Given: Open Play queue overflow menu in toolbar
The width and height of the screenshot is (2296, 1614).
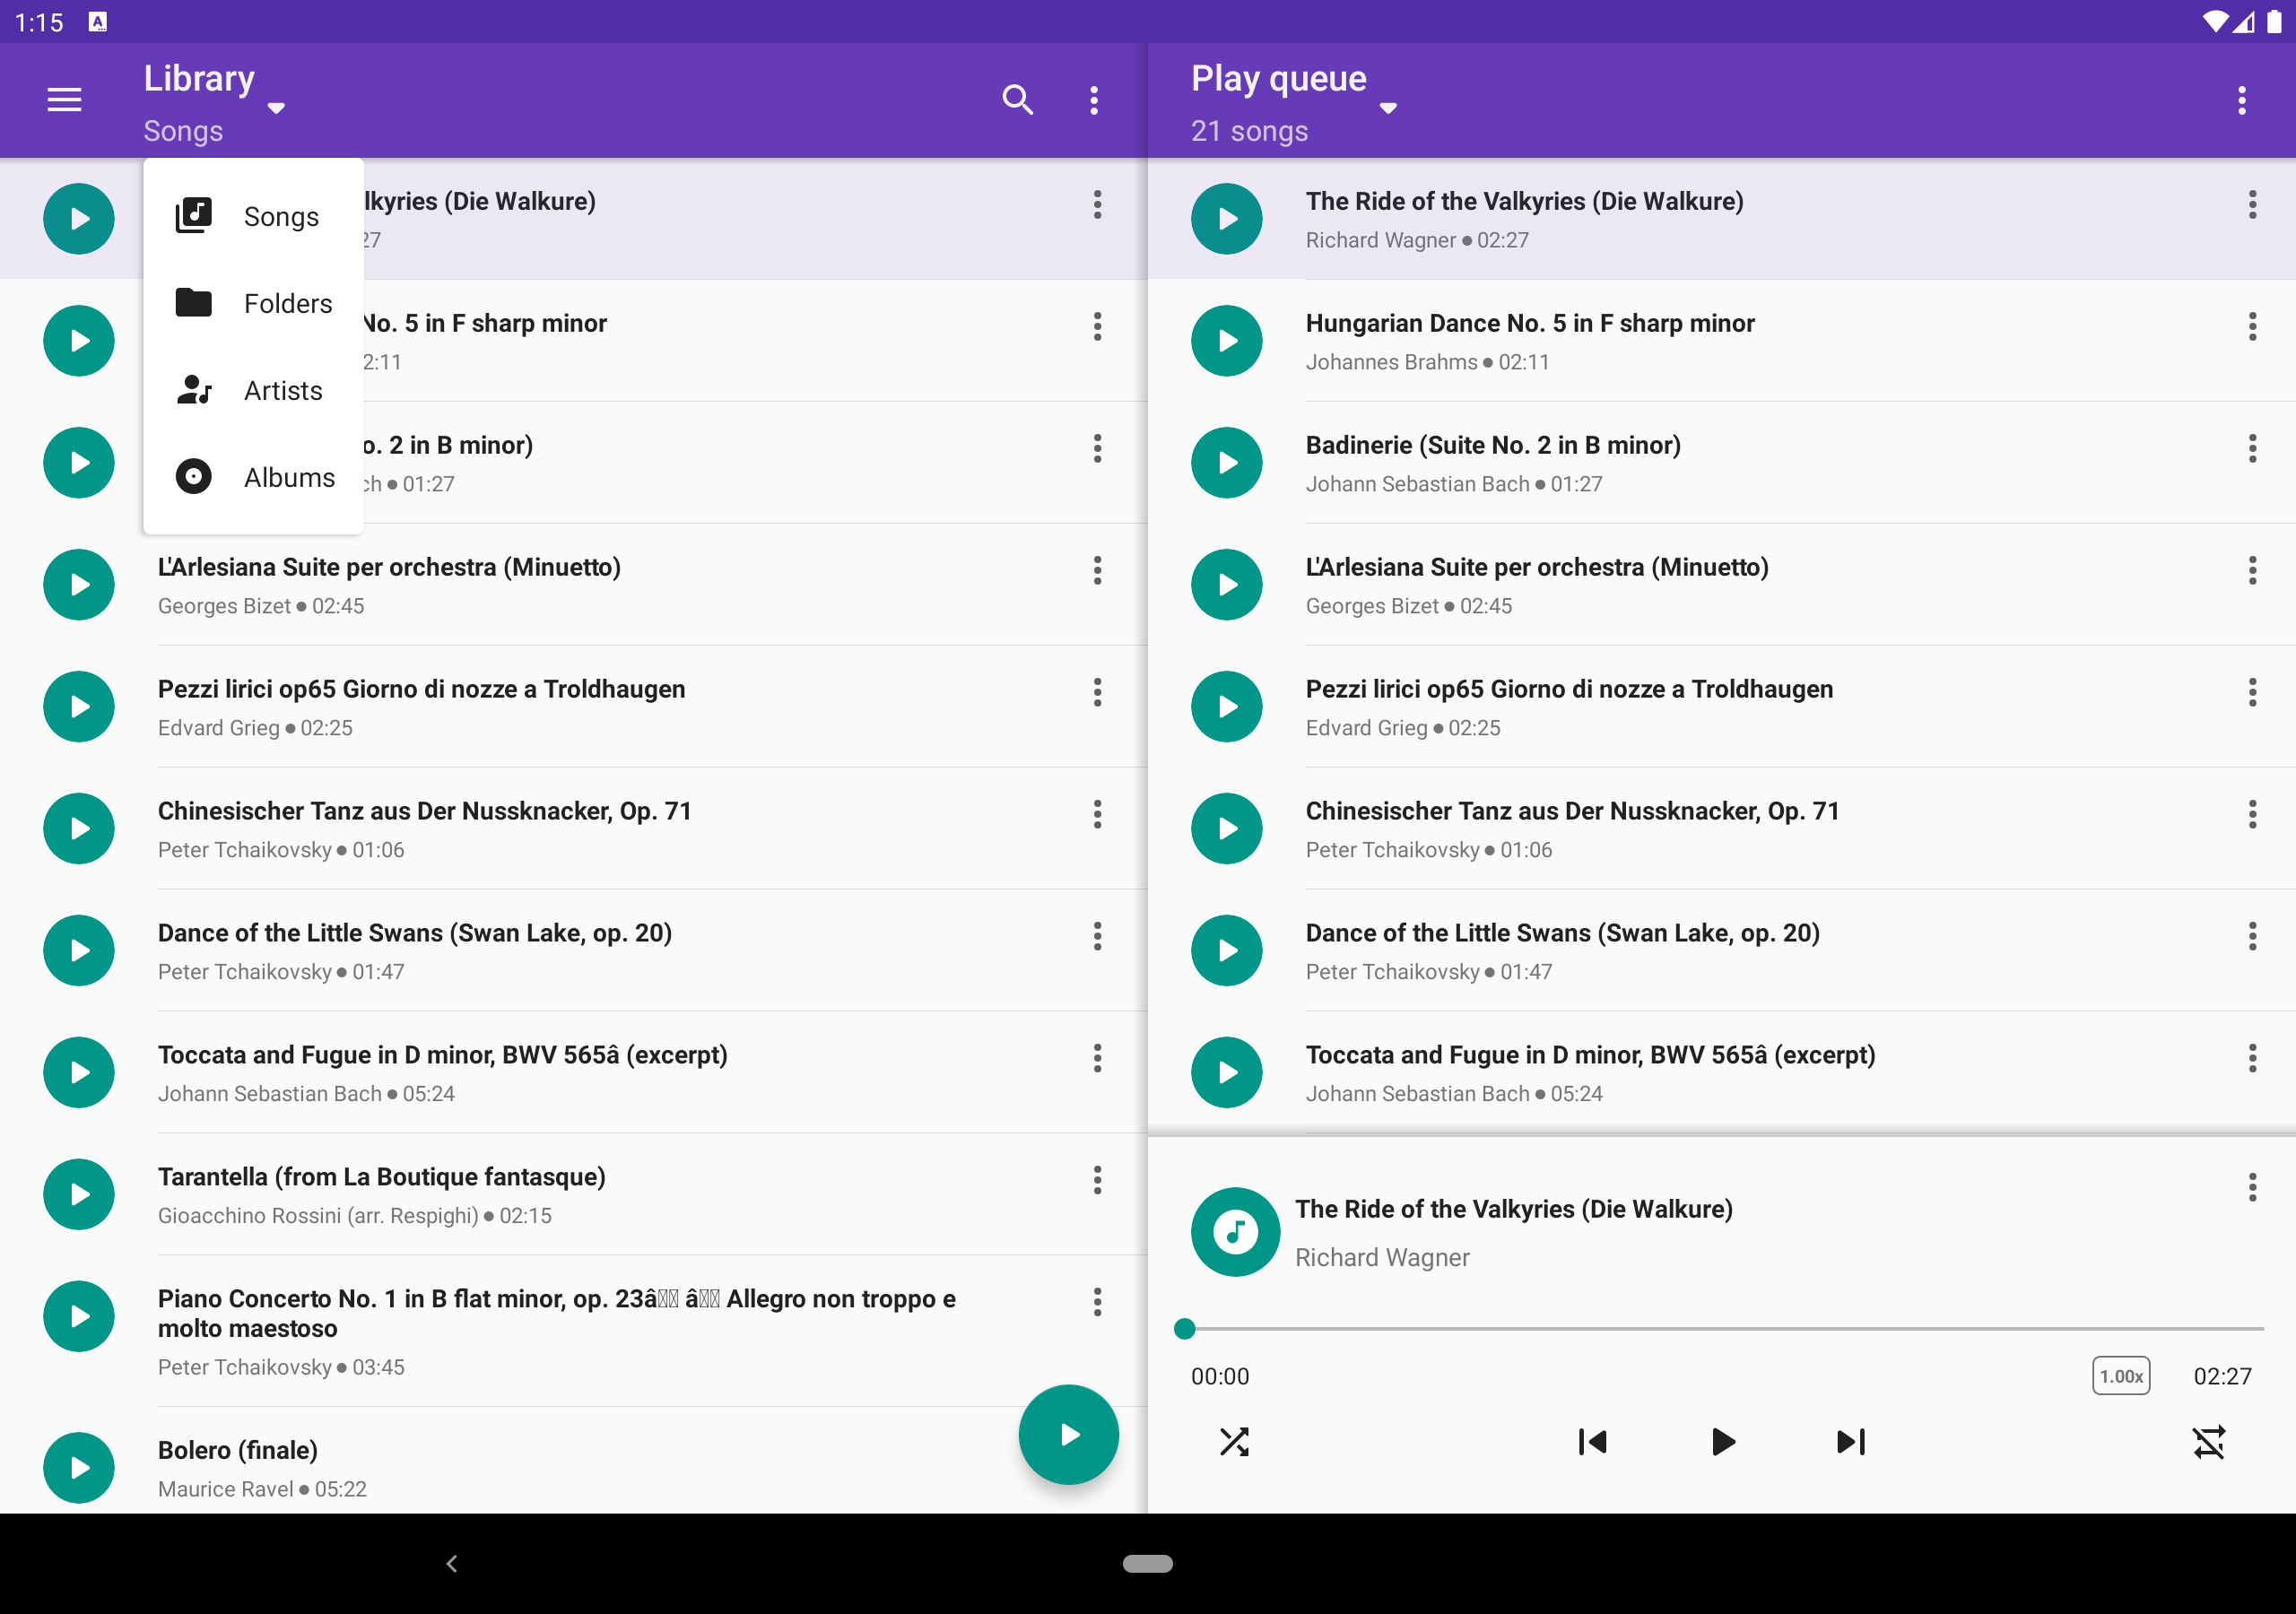Looking at the screenshot, I should click(x=2242, y=100).
